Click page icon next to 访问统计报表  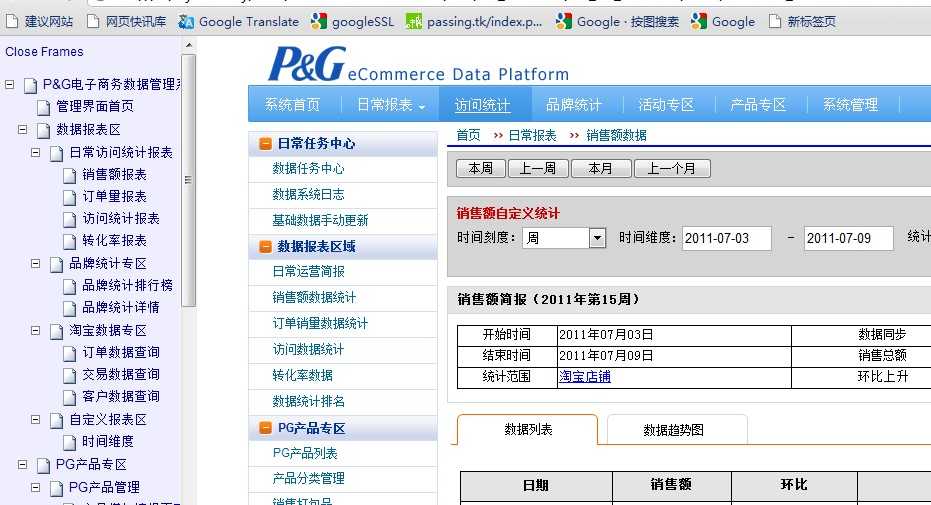pyautogui.click(x=69, y=220)
